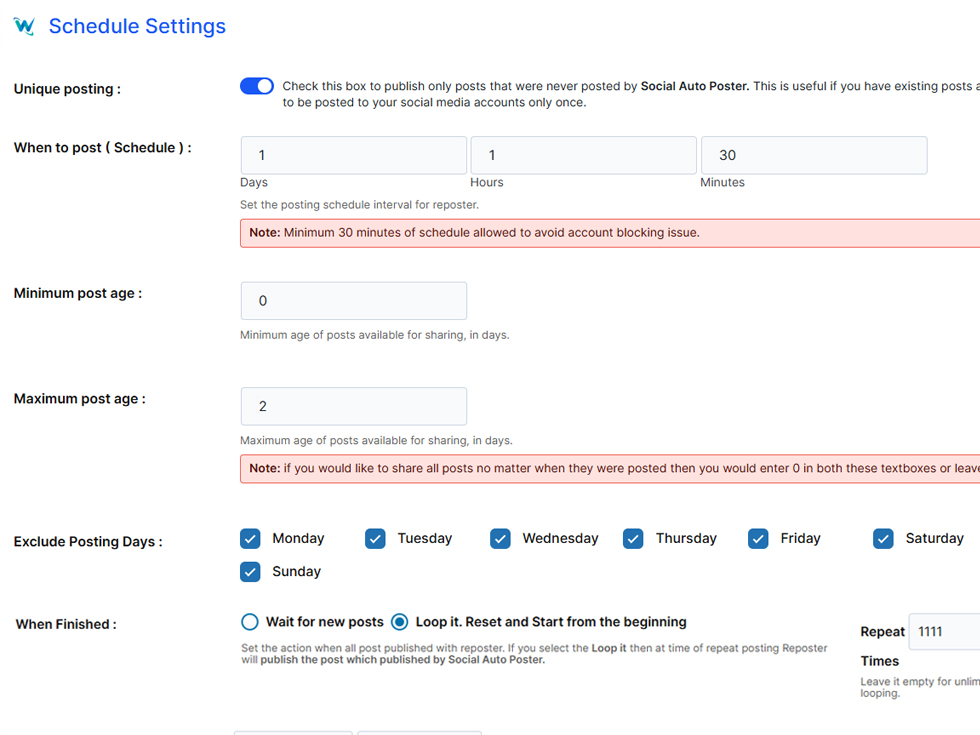Focus the Maximum post age field
The height and width of the screenshot is (735, 980).
[x=353, y=406]
